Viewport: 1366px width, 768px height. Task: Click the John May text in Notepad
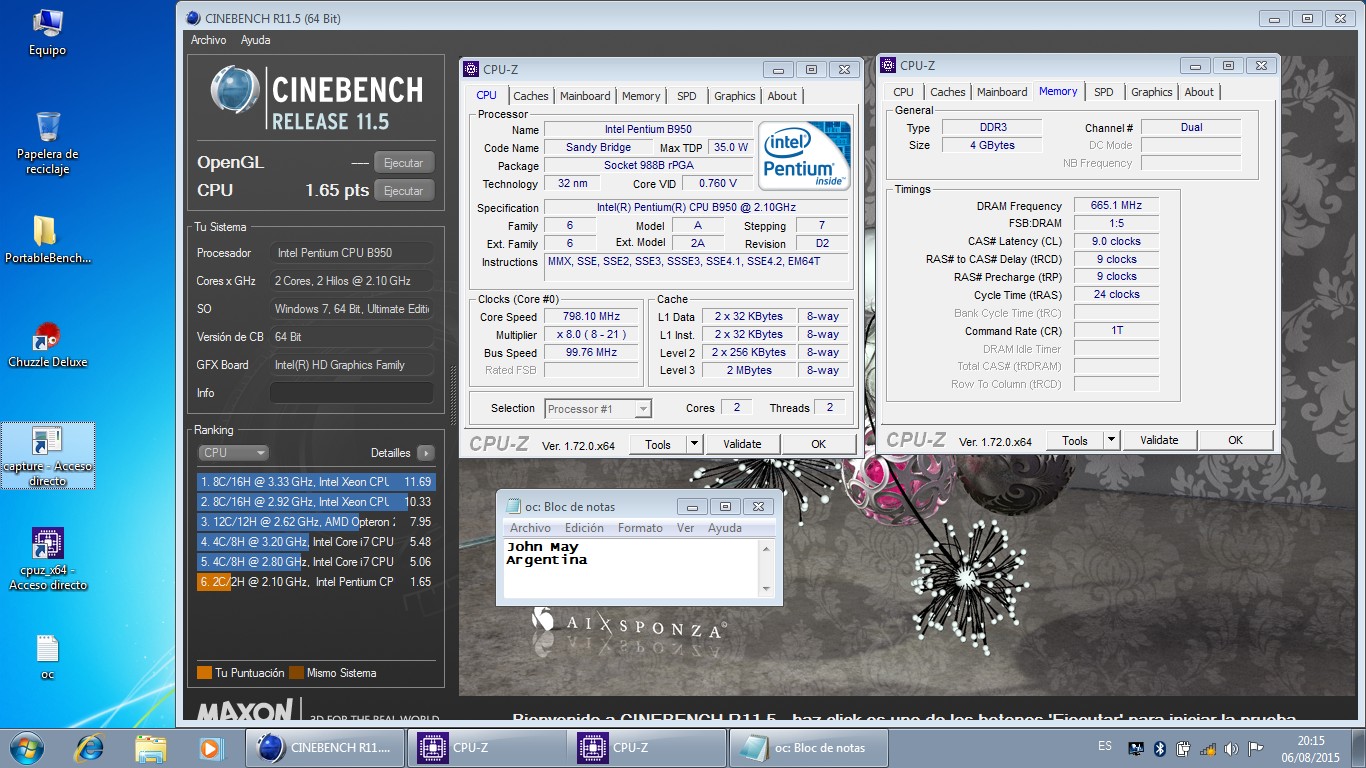point(542,547)
